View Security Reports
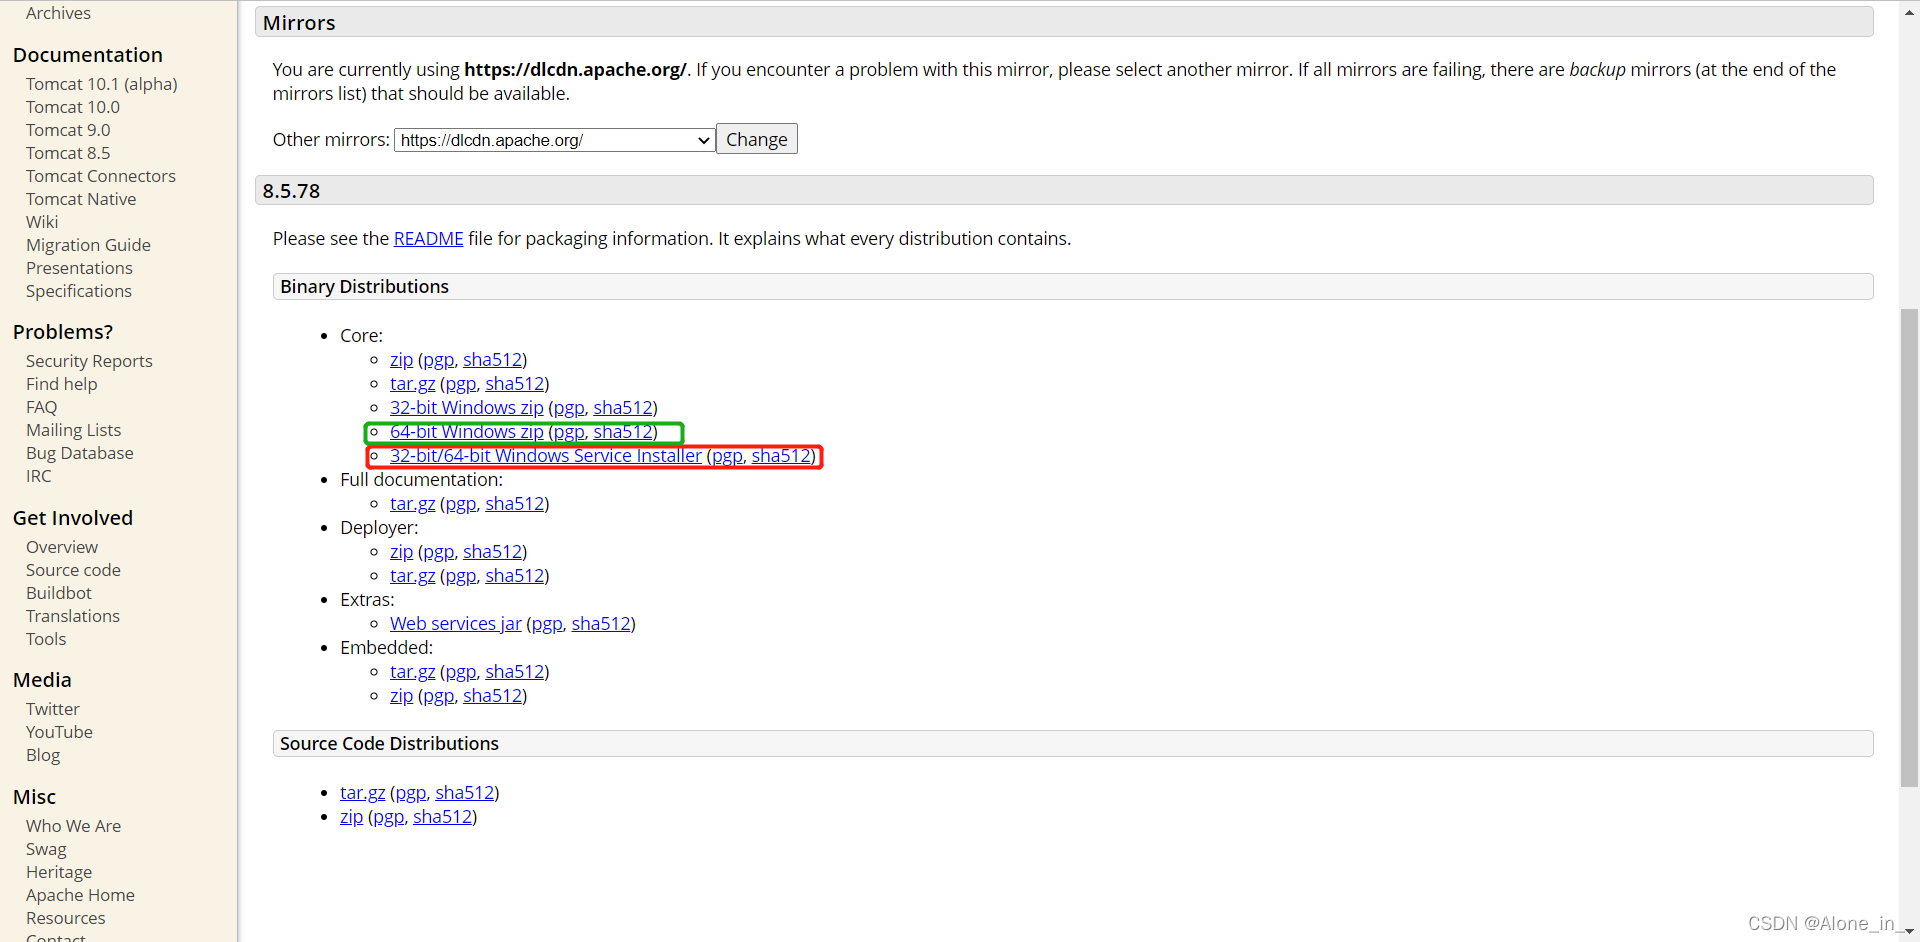 coord(89,361)
